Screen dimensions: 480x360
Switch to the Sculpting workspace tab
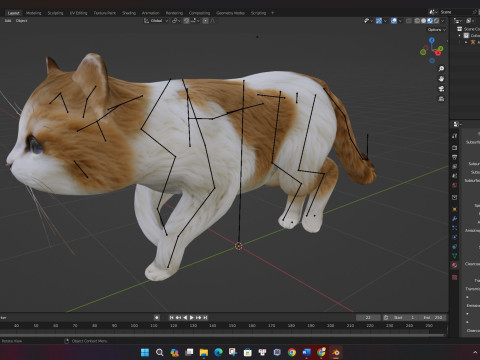click(55, 13)
